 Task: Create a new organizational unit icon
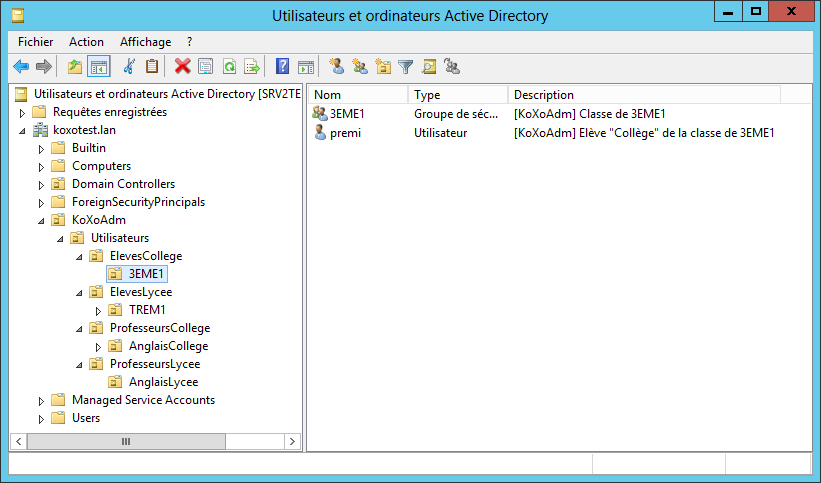[383, 67]
